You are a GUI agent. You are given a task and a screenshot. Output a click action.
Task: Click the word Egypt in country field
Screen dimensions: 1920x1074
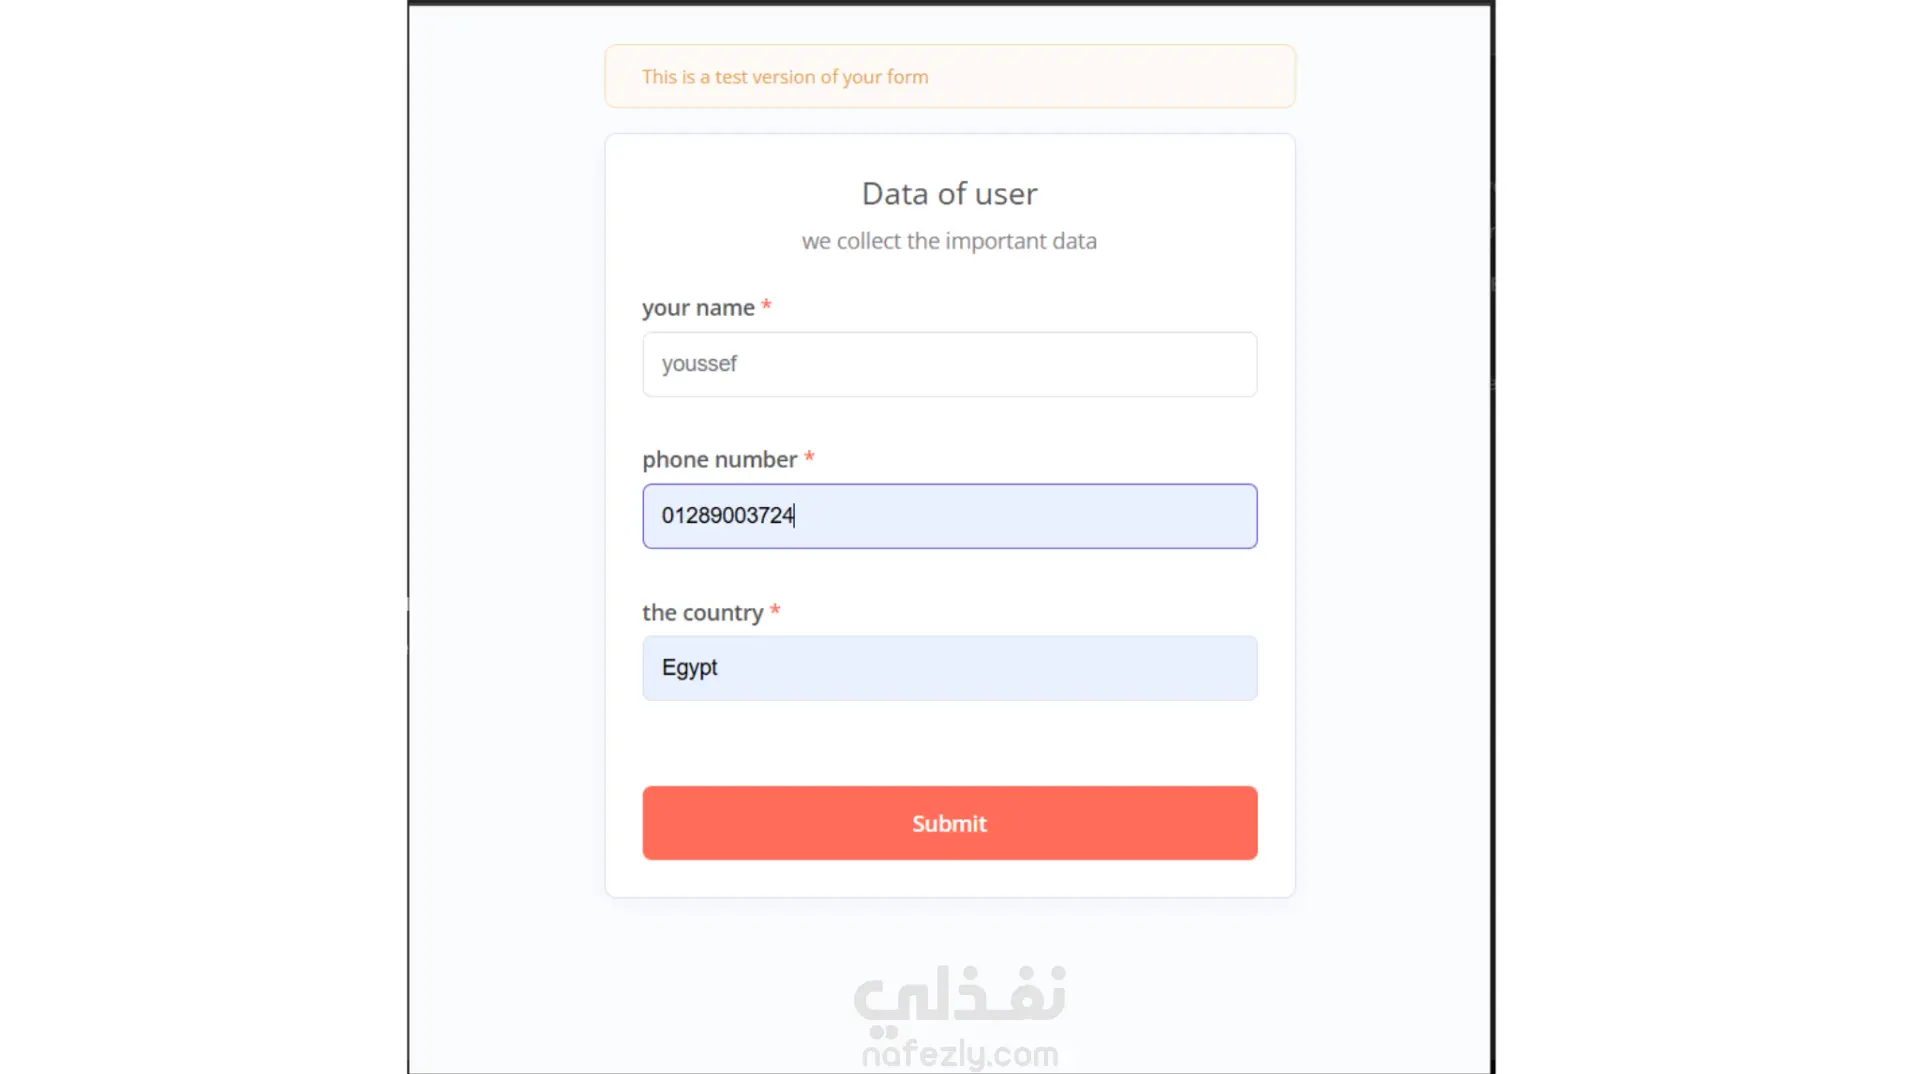[x=689, y=668]
